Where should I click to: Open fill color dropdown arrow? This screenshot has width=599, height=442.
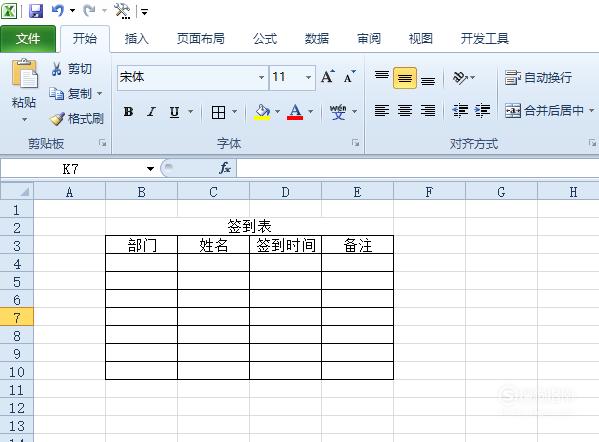click(x=278, y=112)
